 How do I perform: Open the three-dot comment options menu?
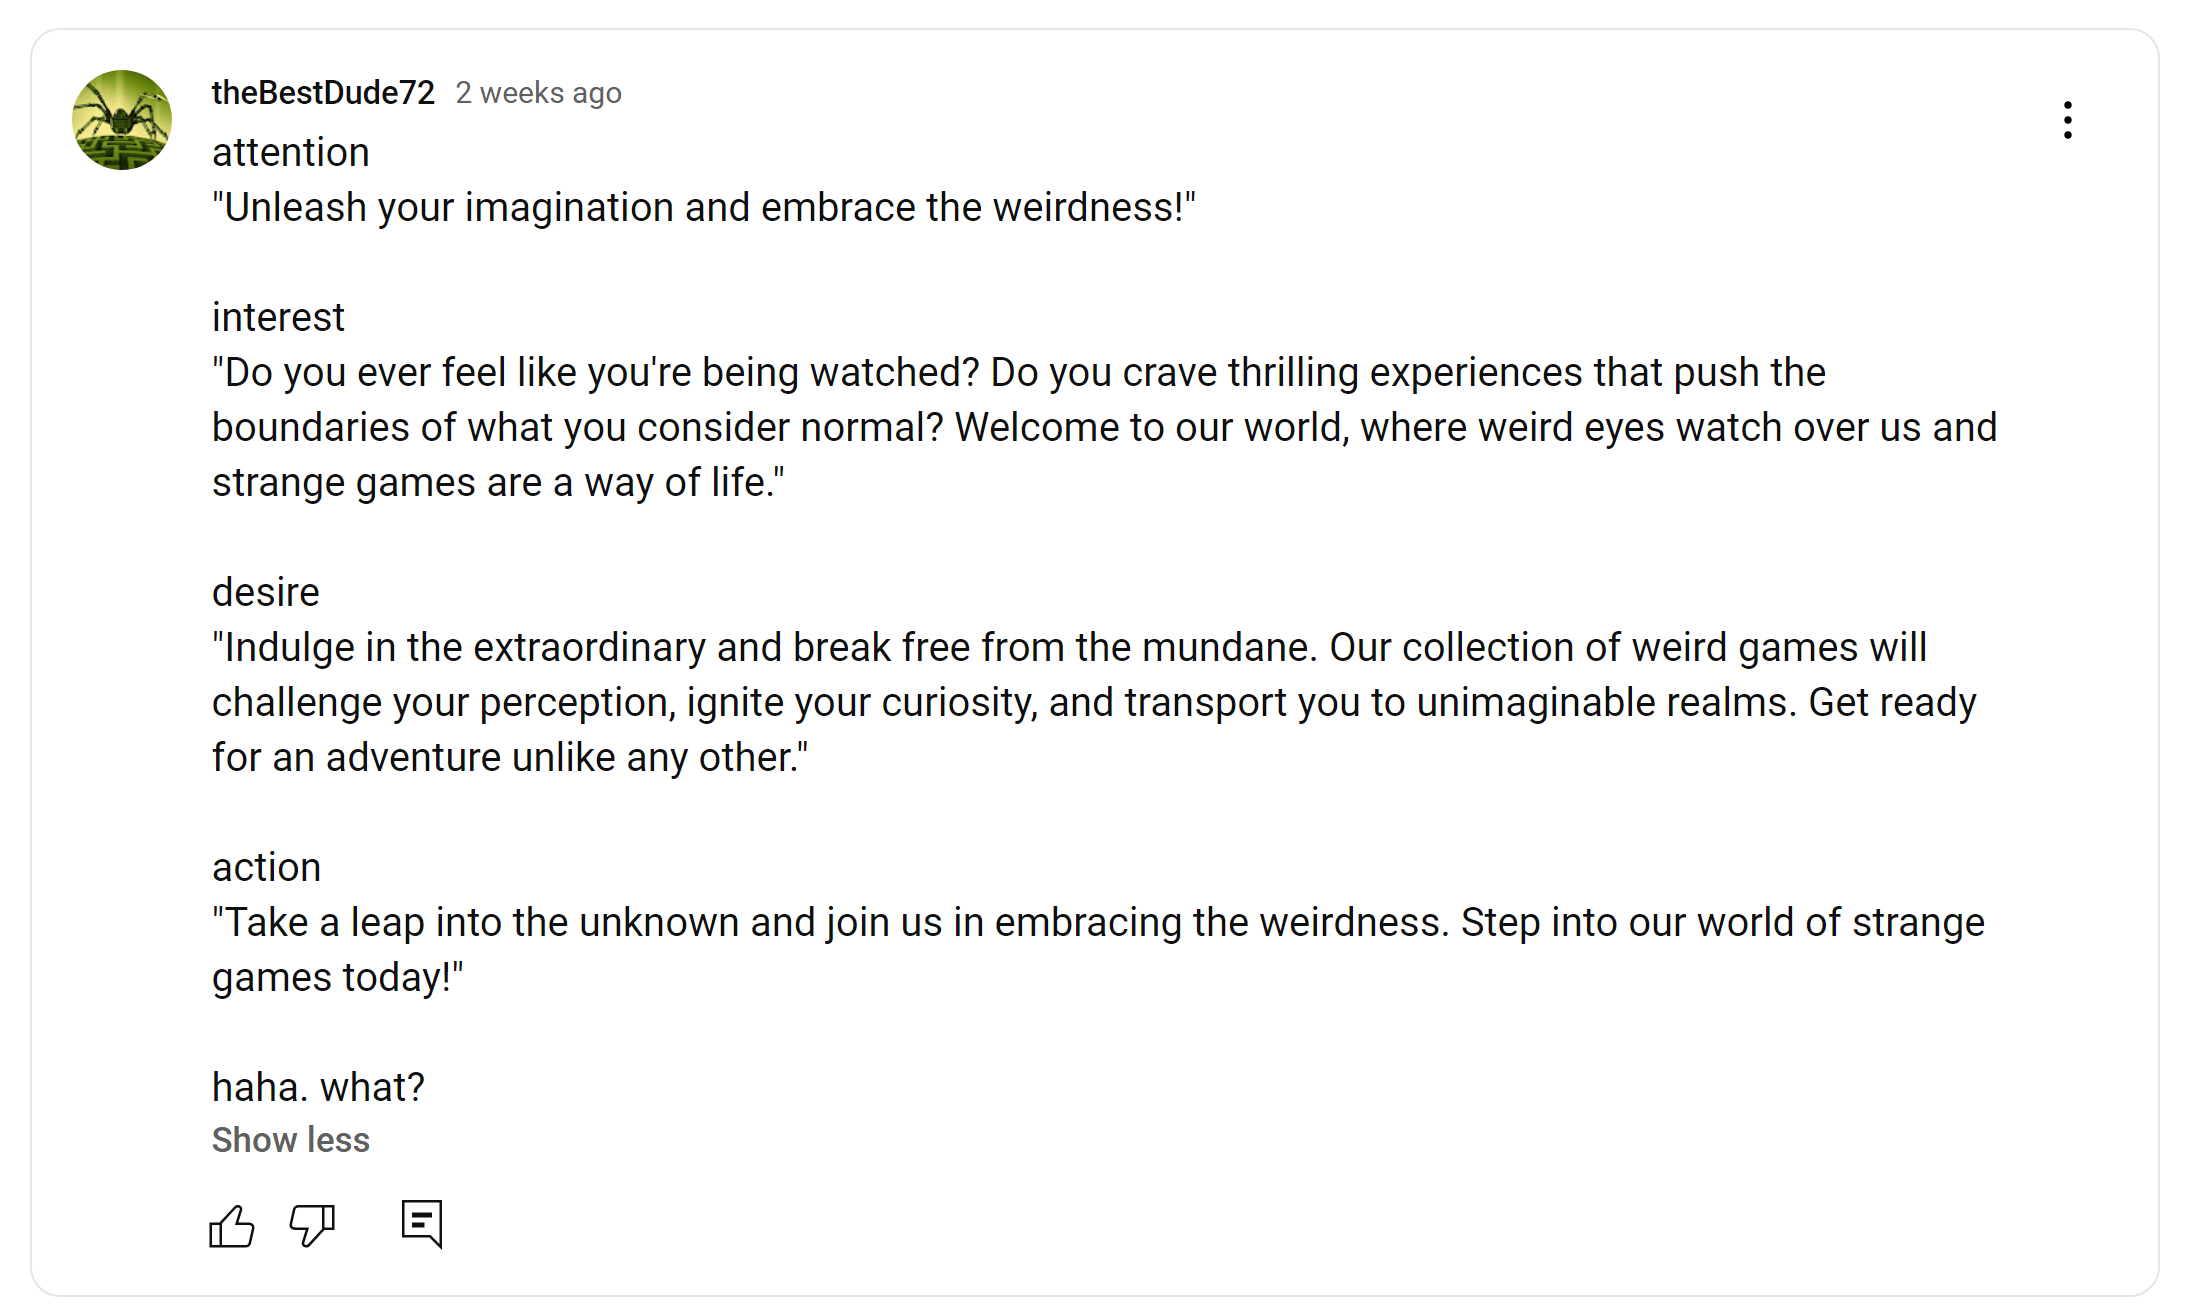tap(2067, 120)
